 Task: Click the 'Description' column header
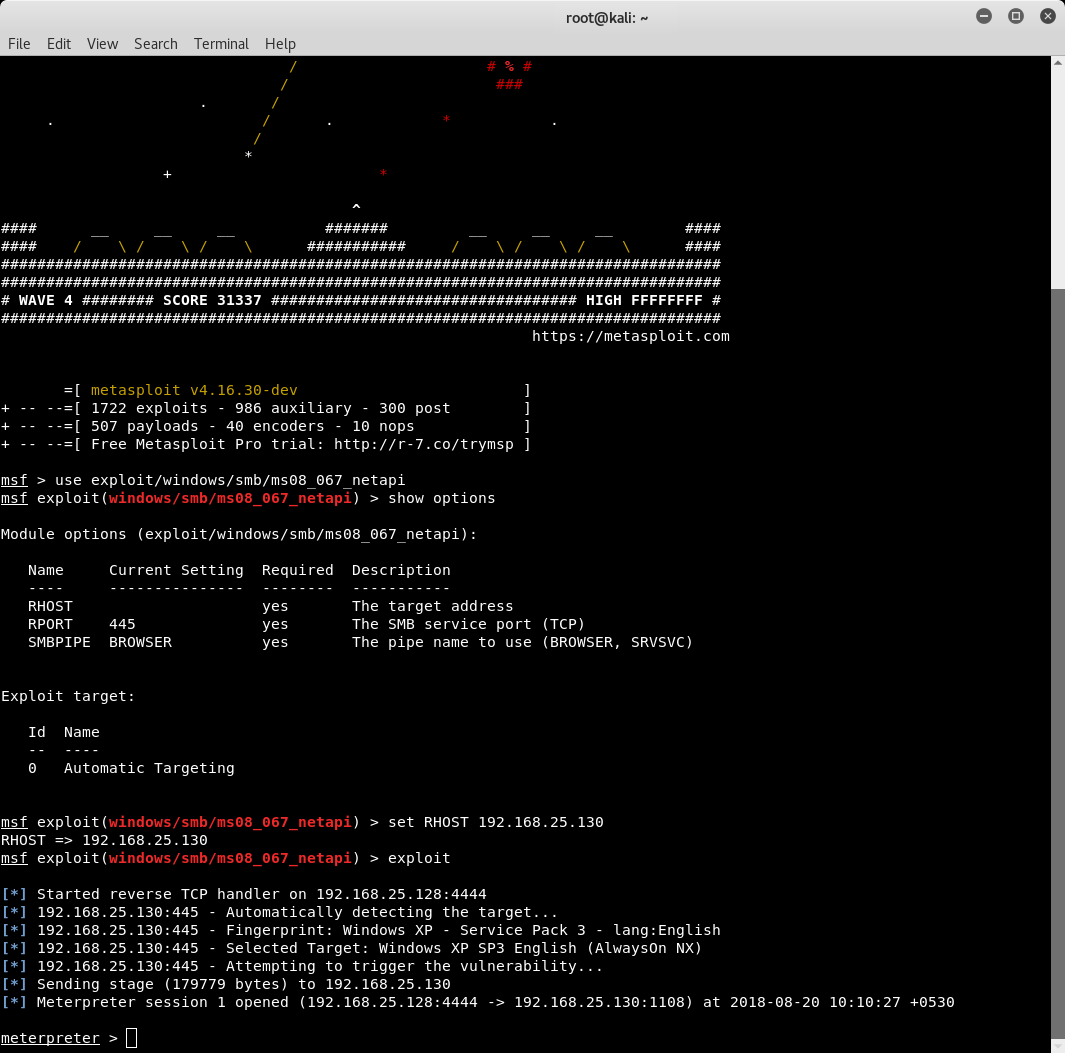point(401,571)
